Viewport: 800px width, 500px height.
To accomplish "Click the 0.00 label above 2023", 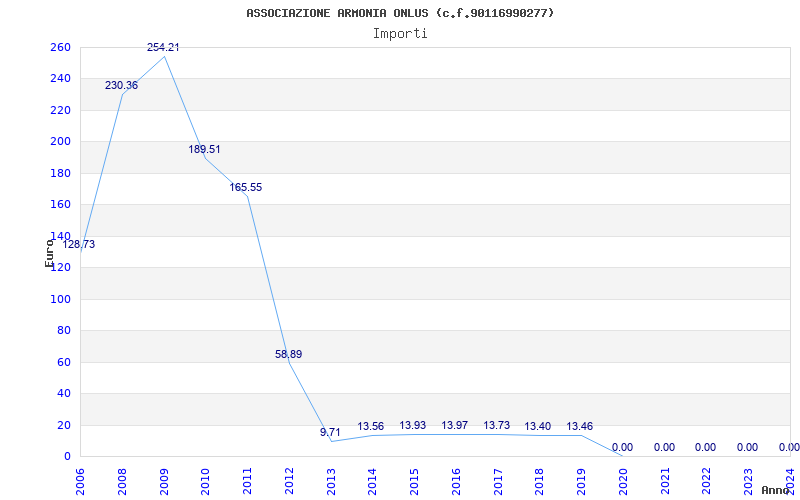I will point(747,447).
